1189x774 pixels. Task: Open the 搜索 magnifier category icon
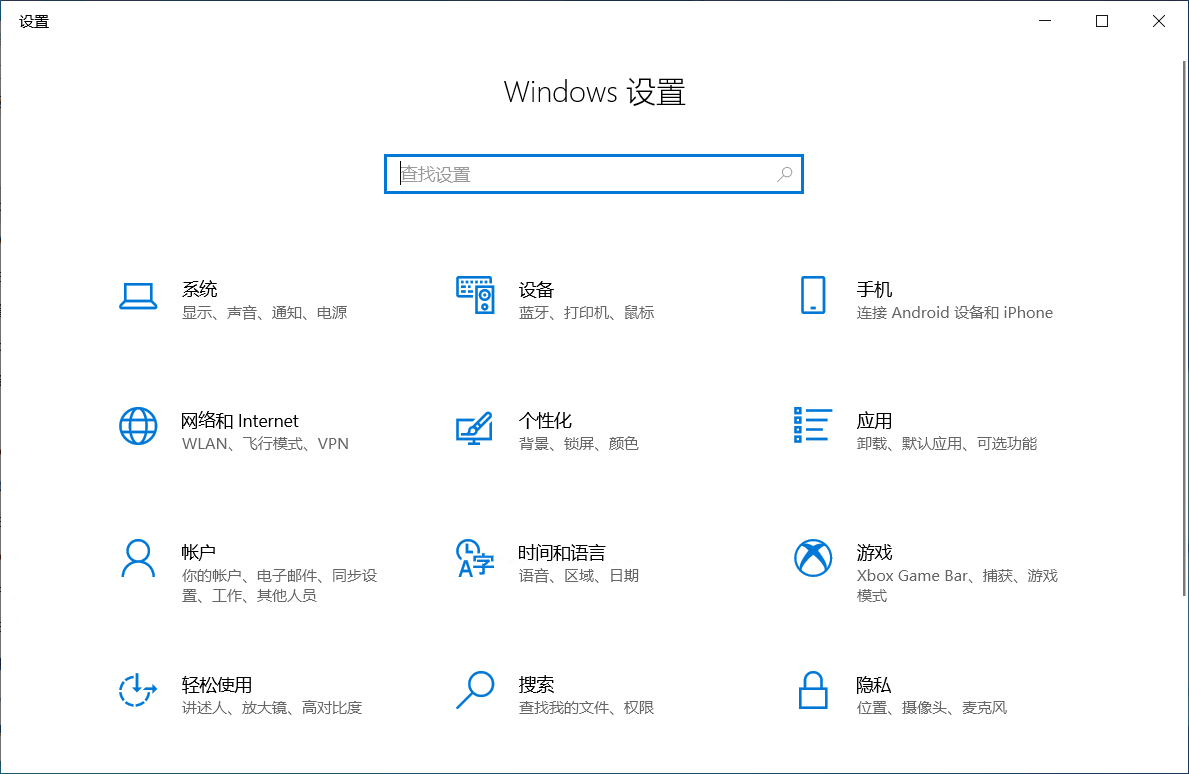pos(475,690)
